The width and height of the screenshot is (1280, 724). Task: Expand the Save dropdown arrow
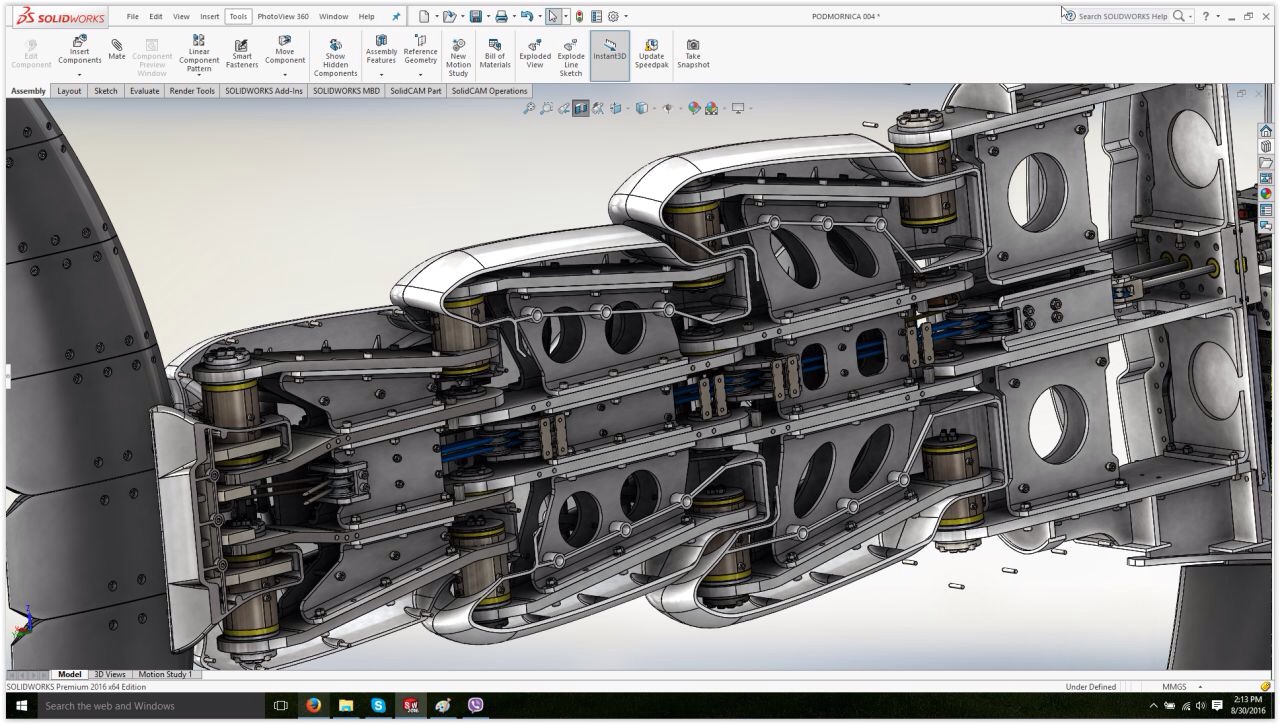[x=487, y=16]
